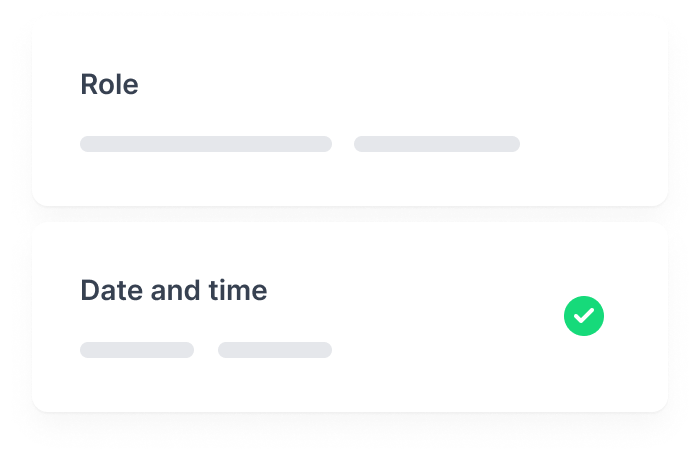Click the word time in the heading
Screen dimensions: 700x460
(x=238, y=290)
